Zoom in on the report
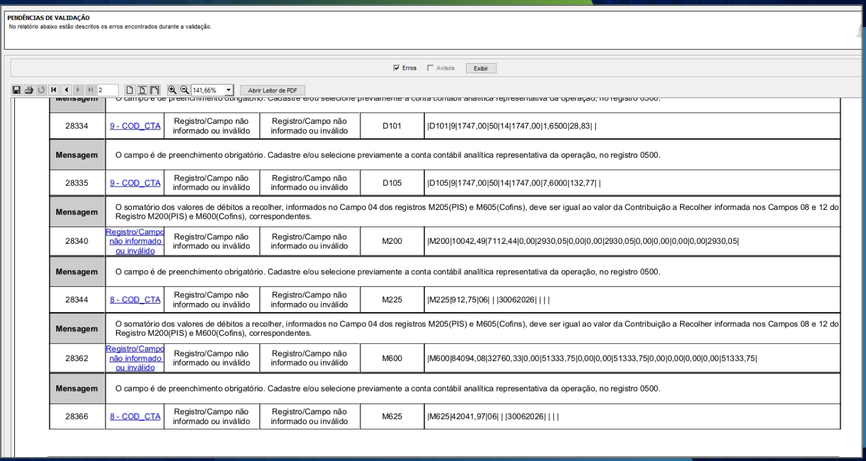The width and height of the screenshot is (866, 461). click(x=172, y=90)
